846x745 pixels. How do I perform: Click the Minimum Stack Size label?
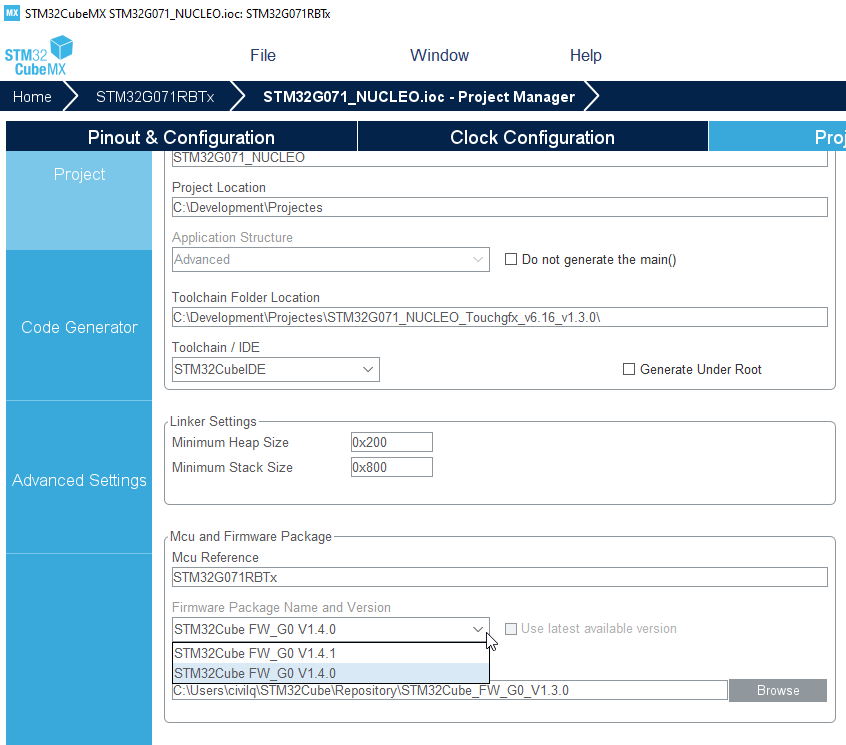coord(233,467)
